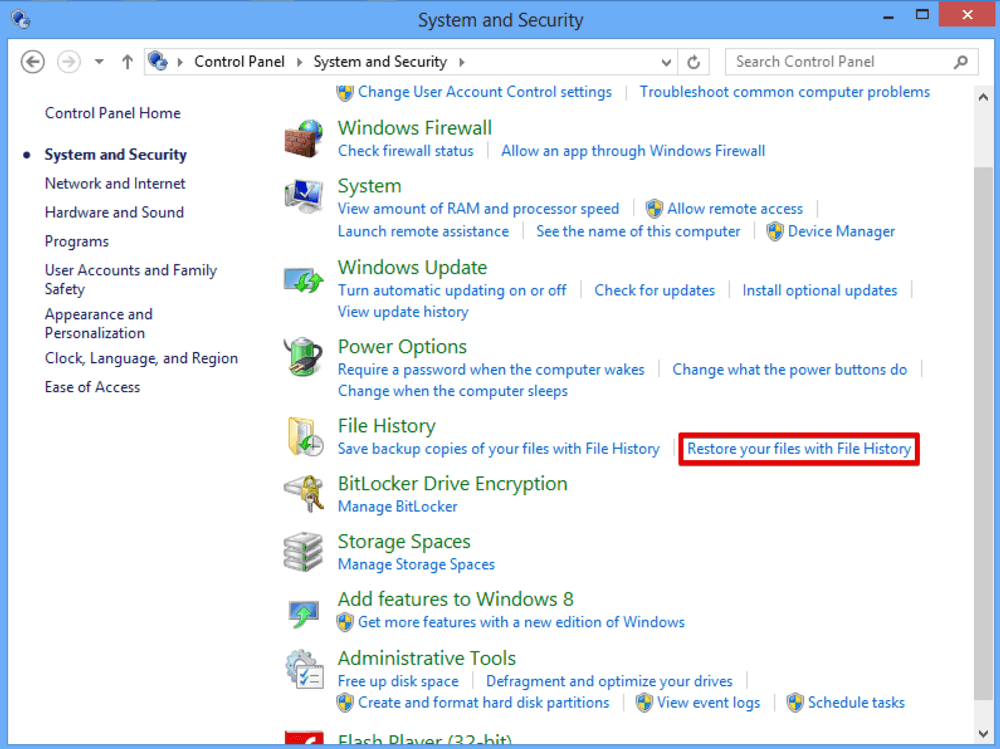Open Network and Internet category
Screen dimensions: 1000x749
[x=114, y=183]
